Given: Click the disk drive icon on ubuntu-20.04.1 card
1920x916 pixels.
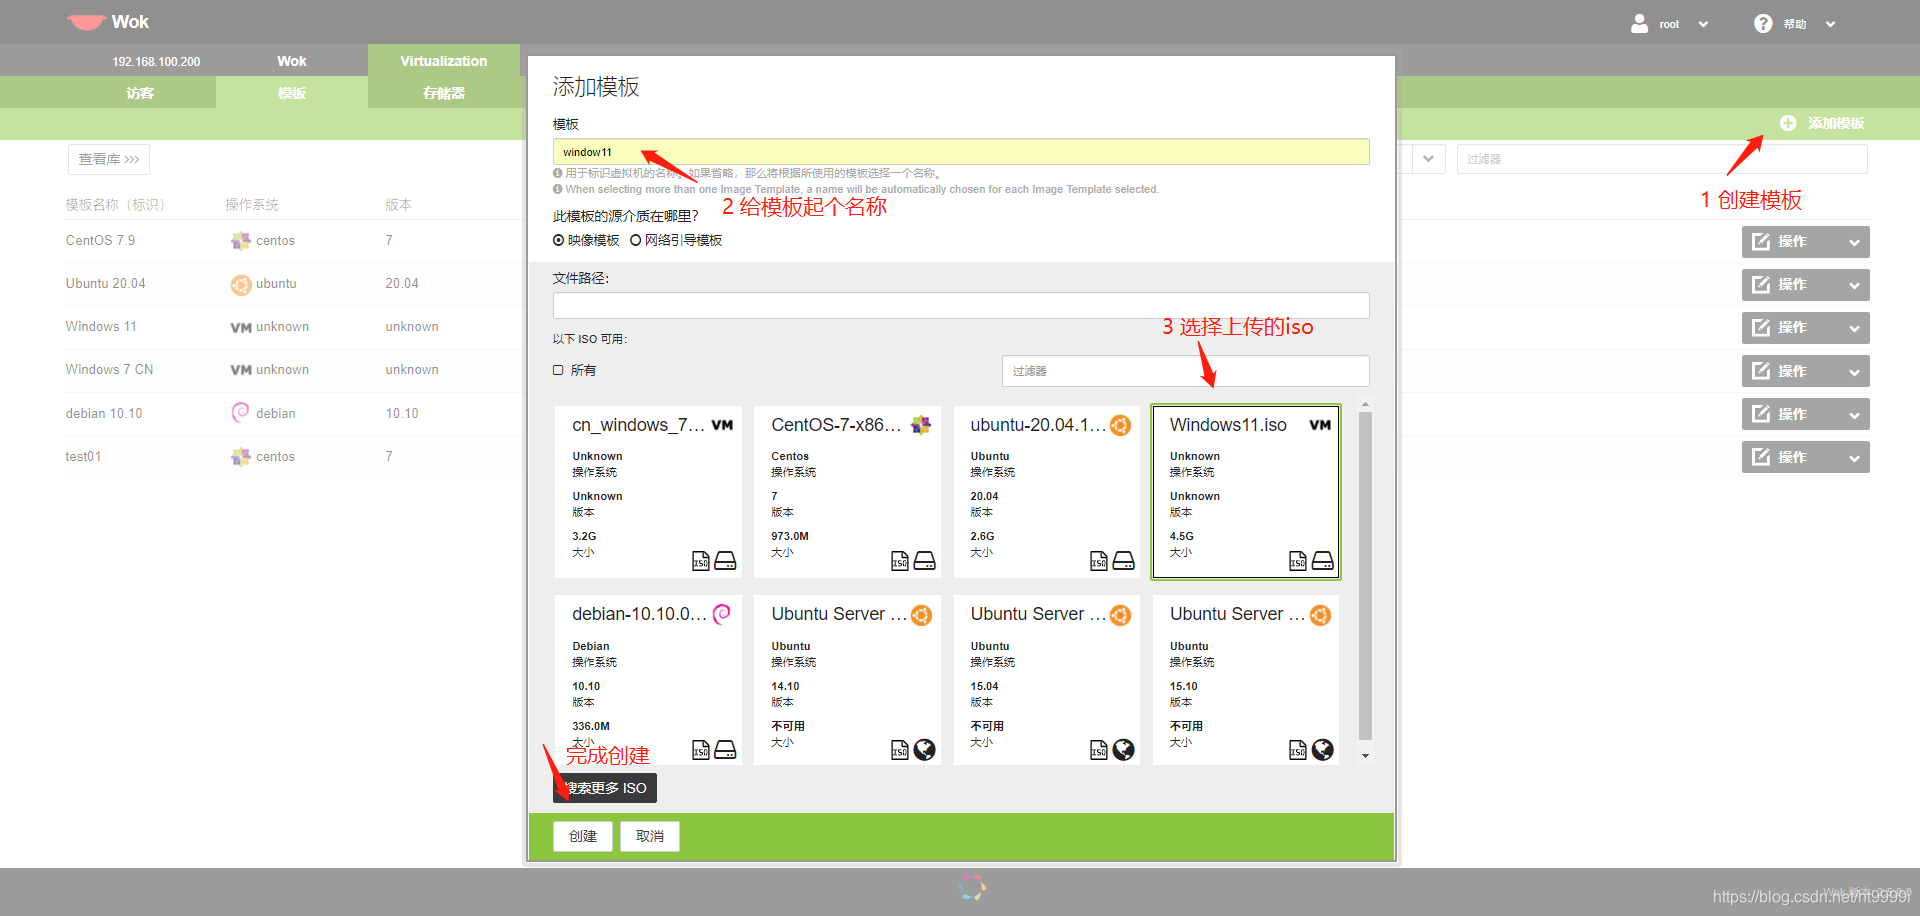Looking at the screenshot, I should 1124,561.
